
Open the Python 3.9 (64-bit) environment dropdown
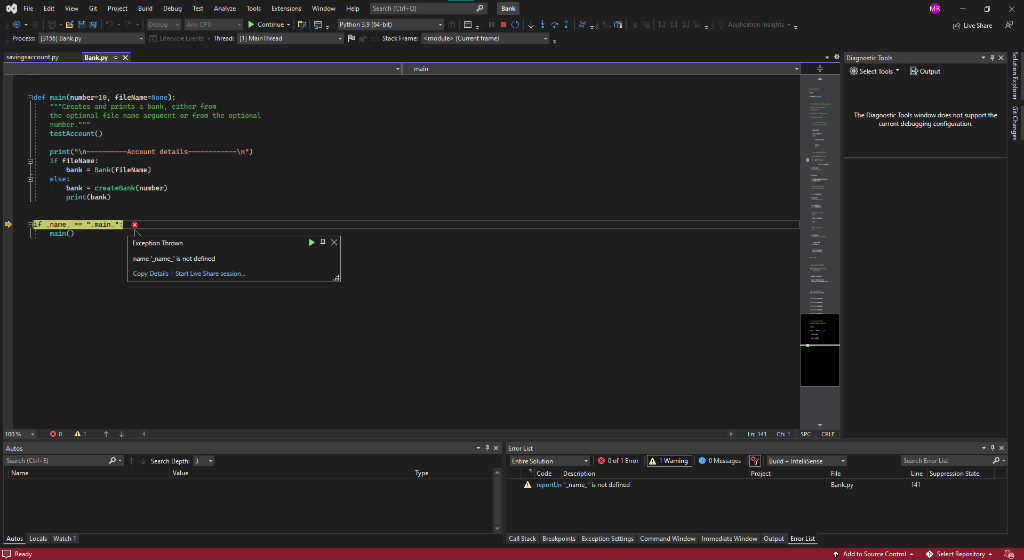click(x=390, y=25)
